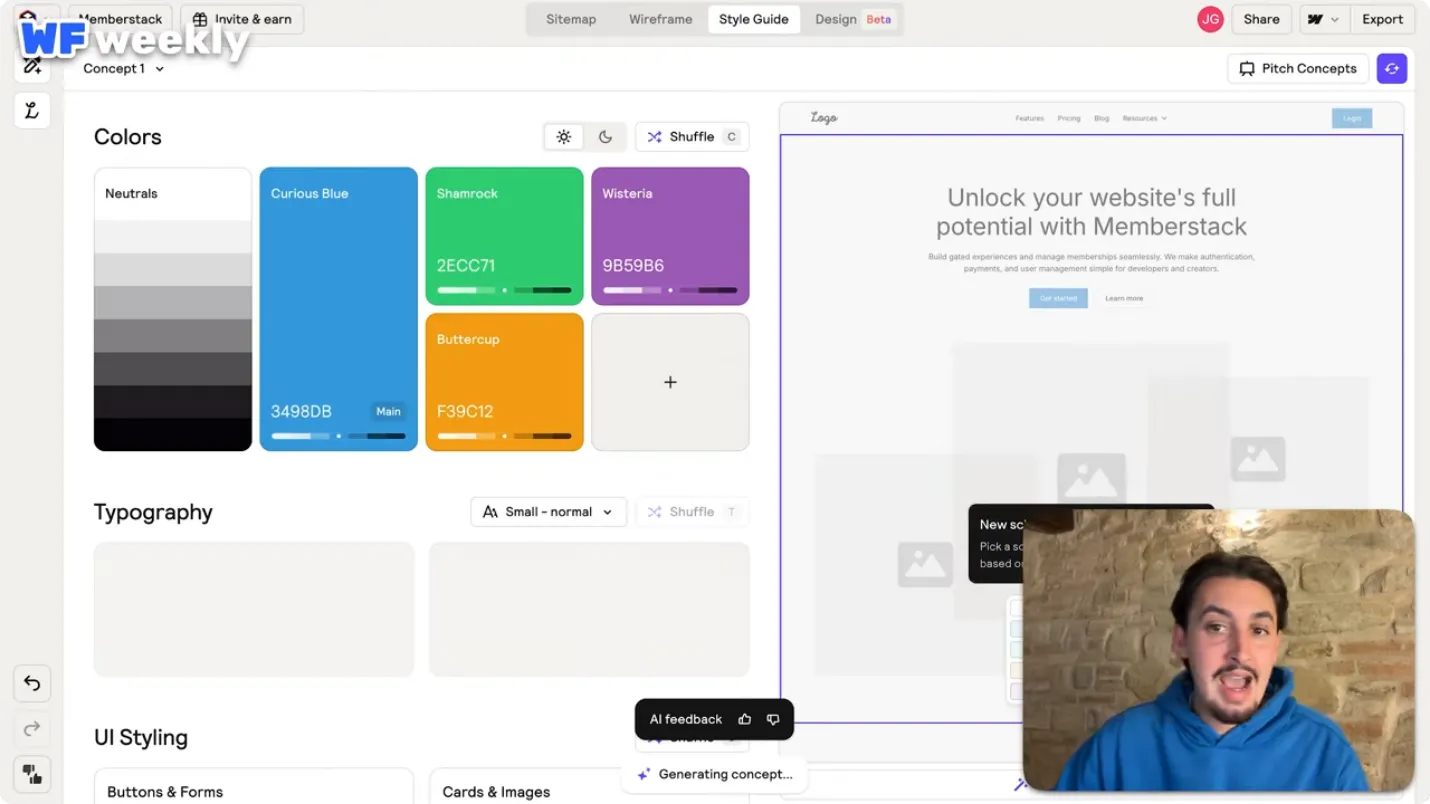1430x804 pixels.
Task: Click the purple refresh sync icon
Action: [x=1392, y=69]
